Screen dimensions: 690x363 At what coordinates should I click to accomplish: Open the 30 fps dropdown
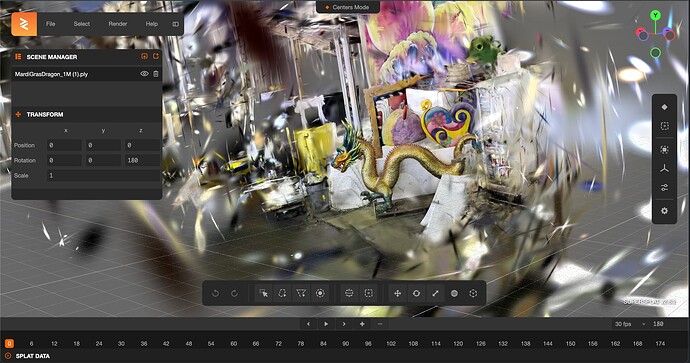pos(630,324)
